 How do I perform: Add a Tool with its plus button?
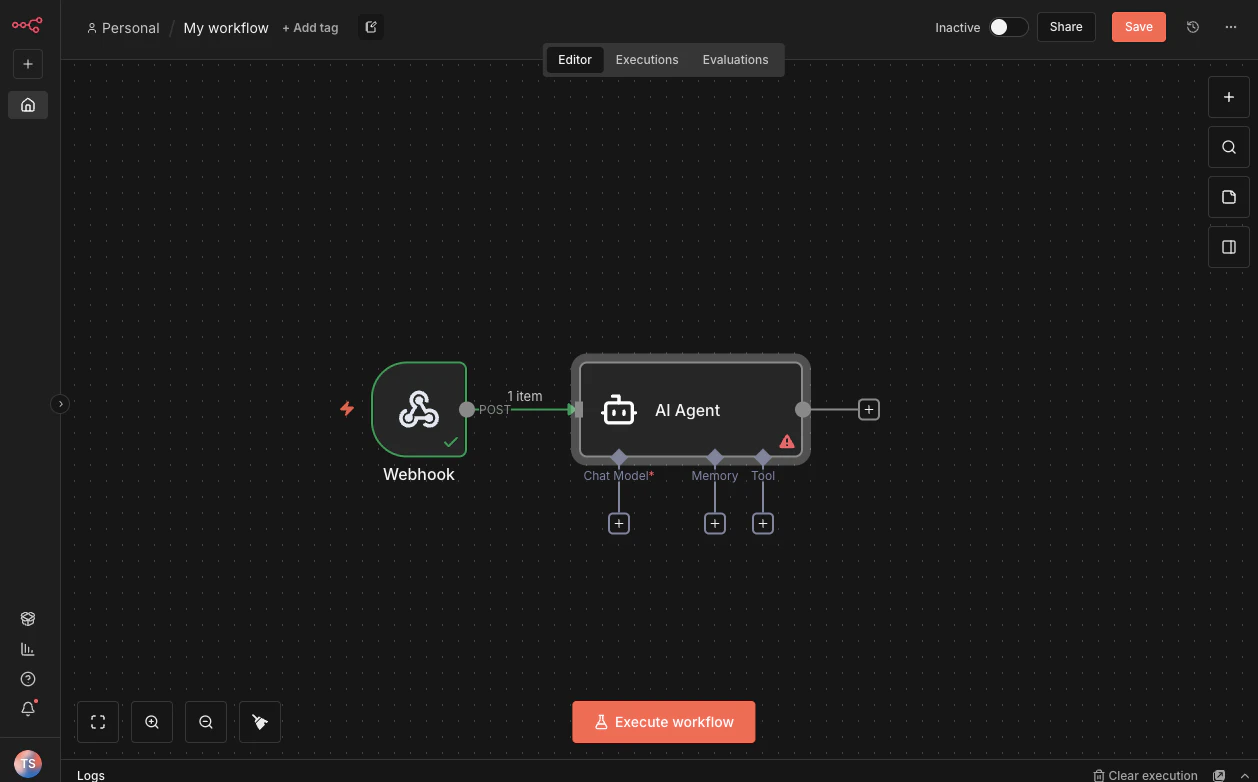tap(763, 523)
